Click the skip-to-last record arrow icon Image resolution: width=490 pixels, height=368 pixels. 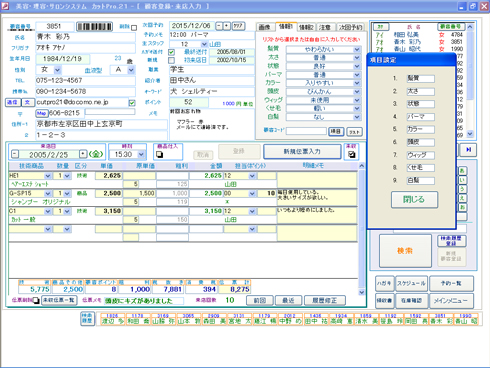click(x=468, y=150)
